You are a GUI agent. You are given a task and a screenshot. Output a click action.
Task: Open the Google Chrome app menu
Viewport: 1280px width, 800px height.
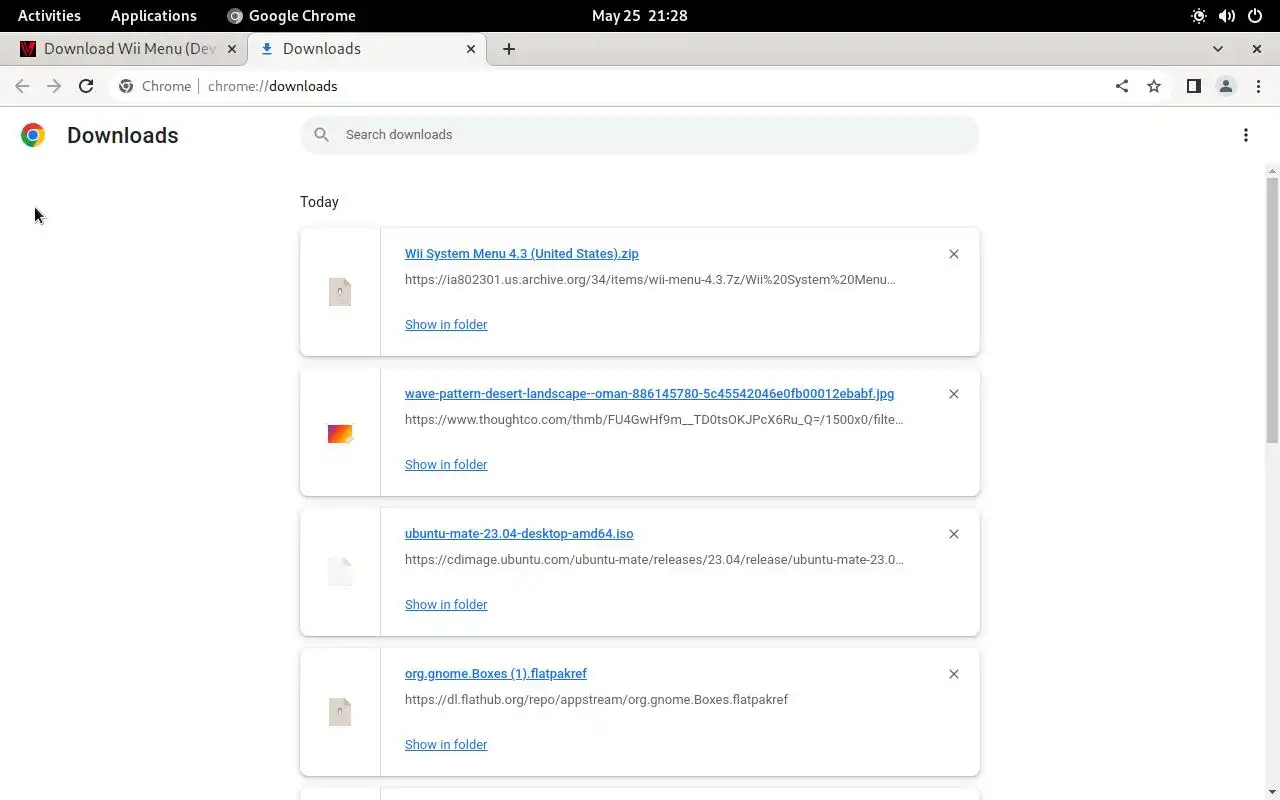(x=292, y=16)
